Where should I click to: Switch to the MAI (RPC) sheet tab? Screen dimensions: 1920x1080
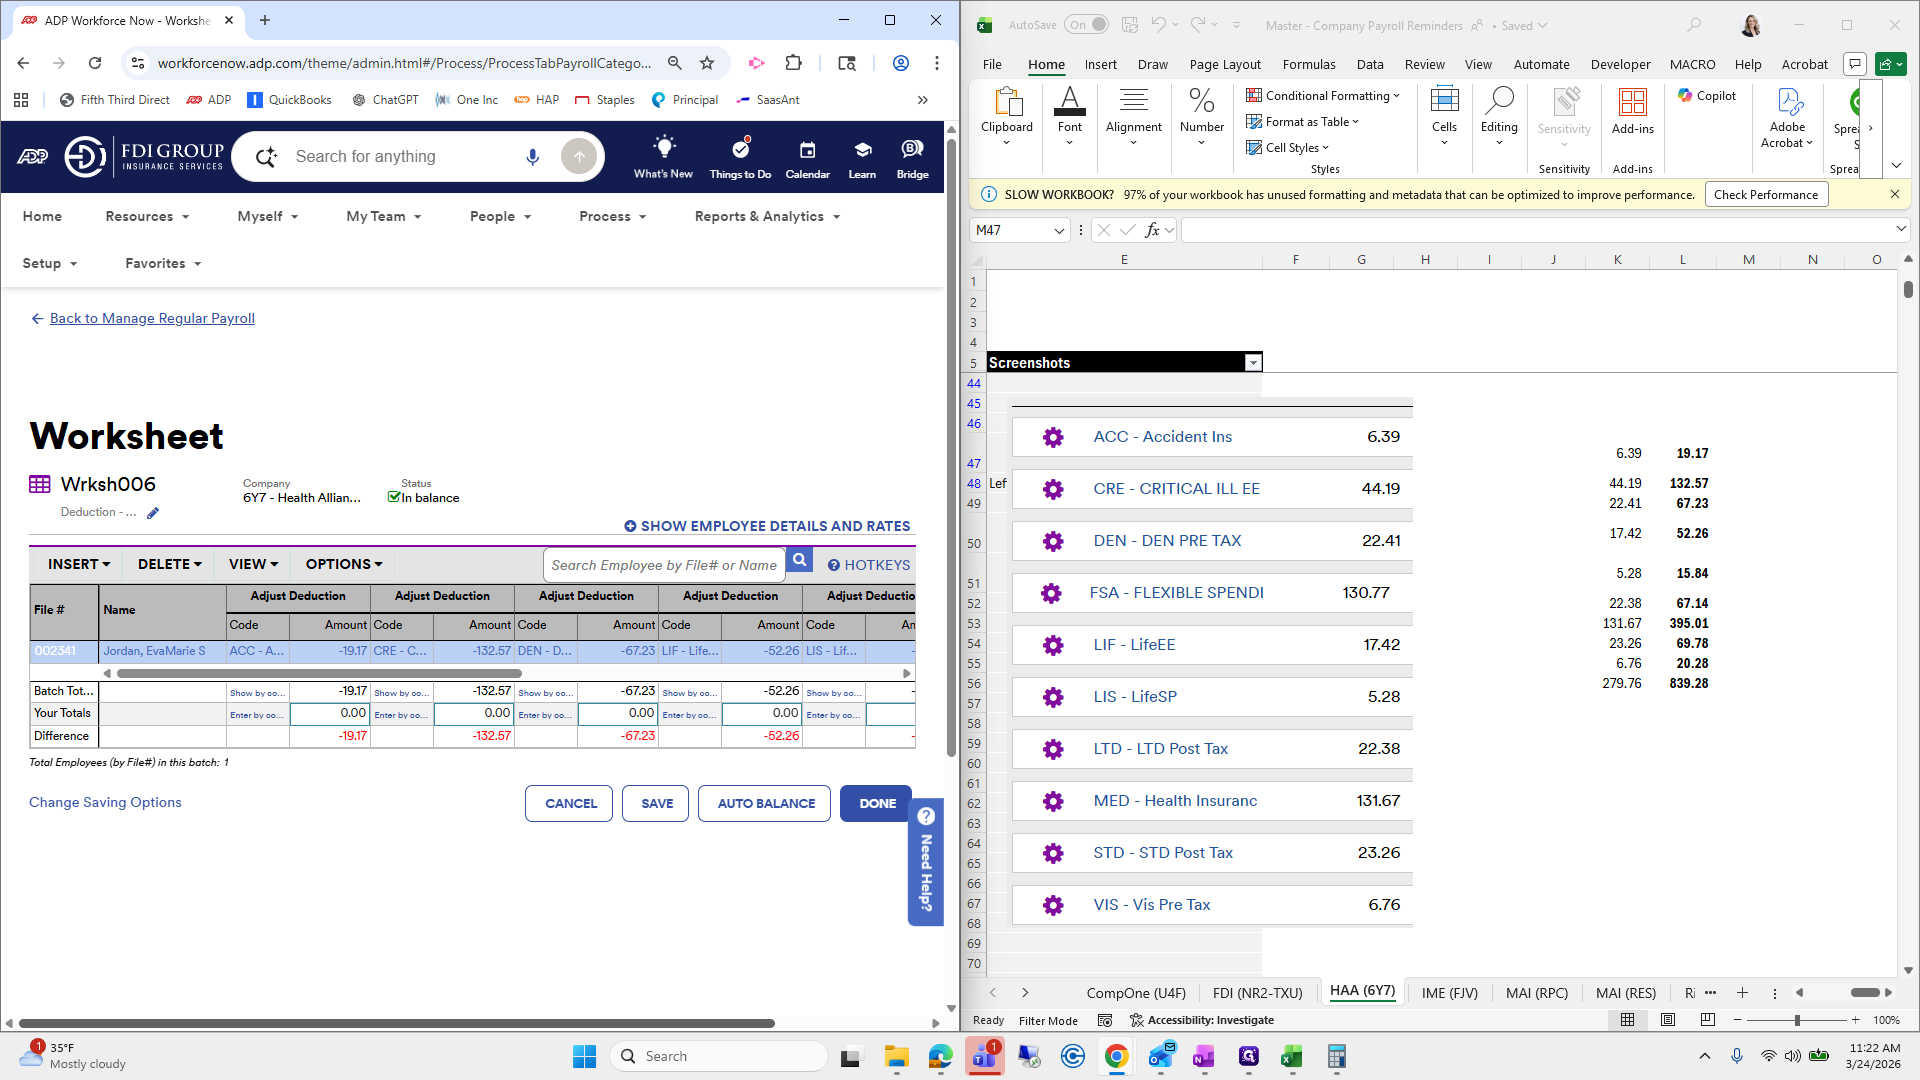tap(1536, 993)
